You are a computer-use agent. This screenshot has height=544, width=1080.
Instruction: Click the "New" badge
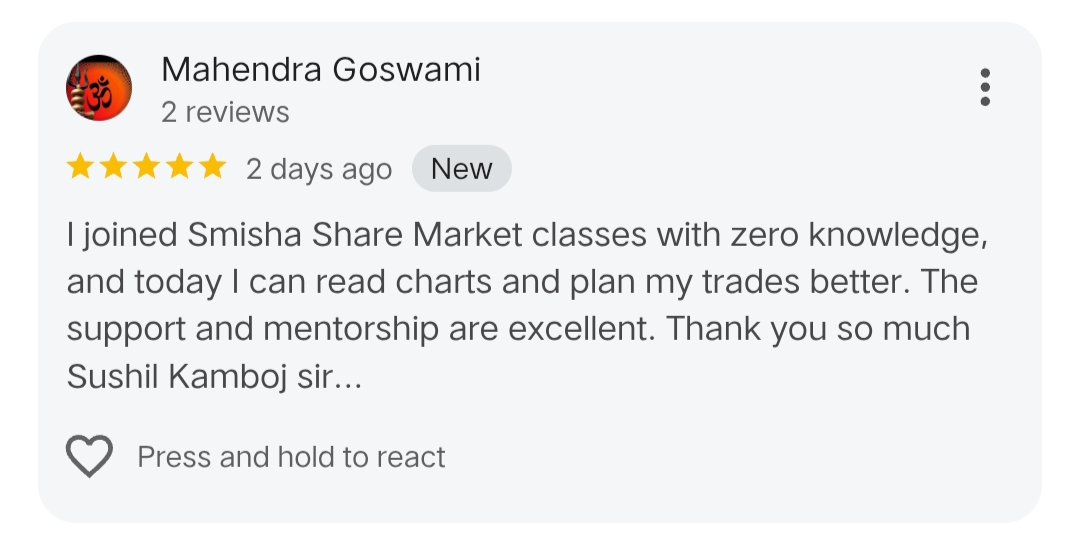pos(461,169)
